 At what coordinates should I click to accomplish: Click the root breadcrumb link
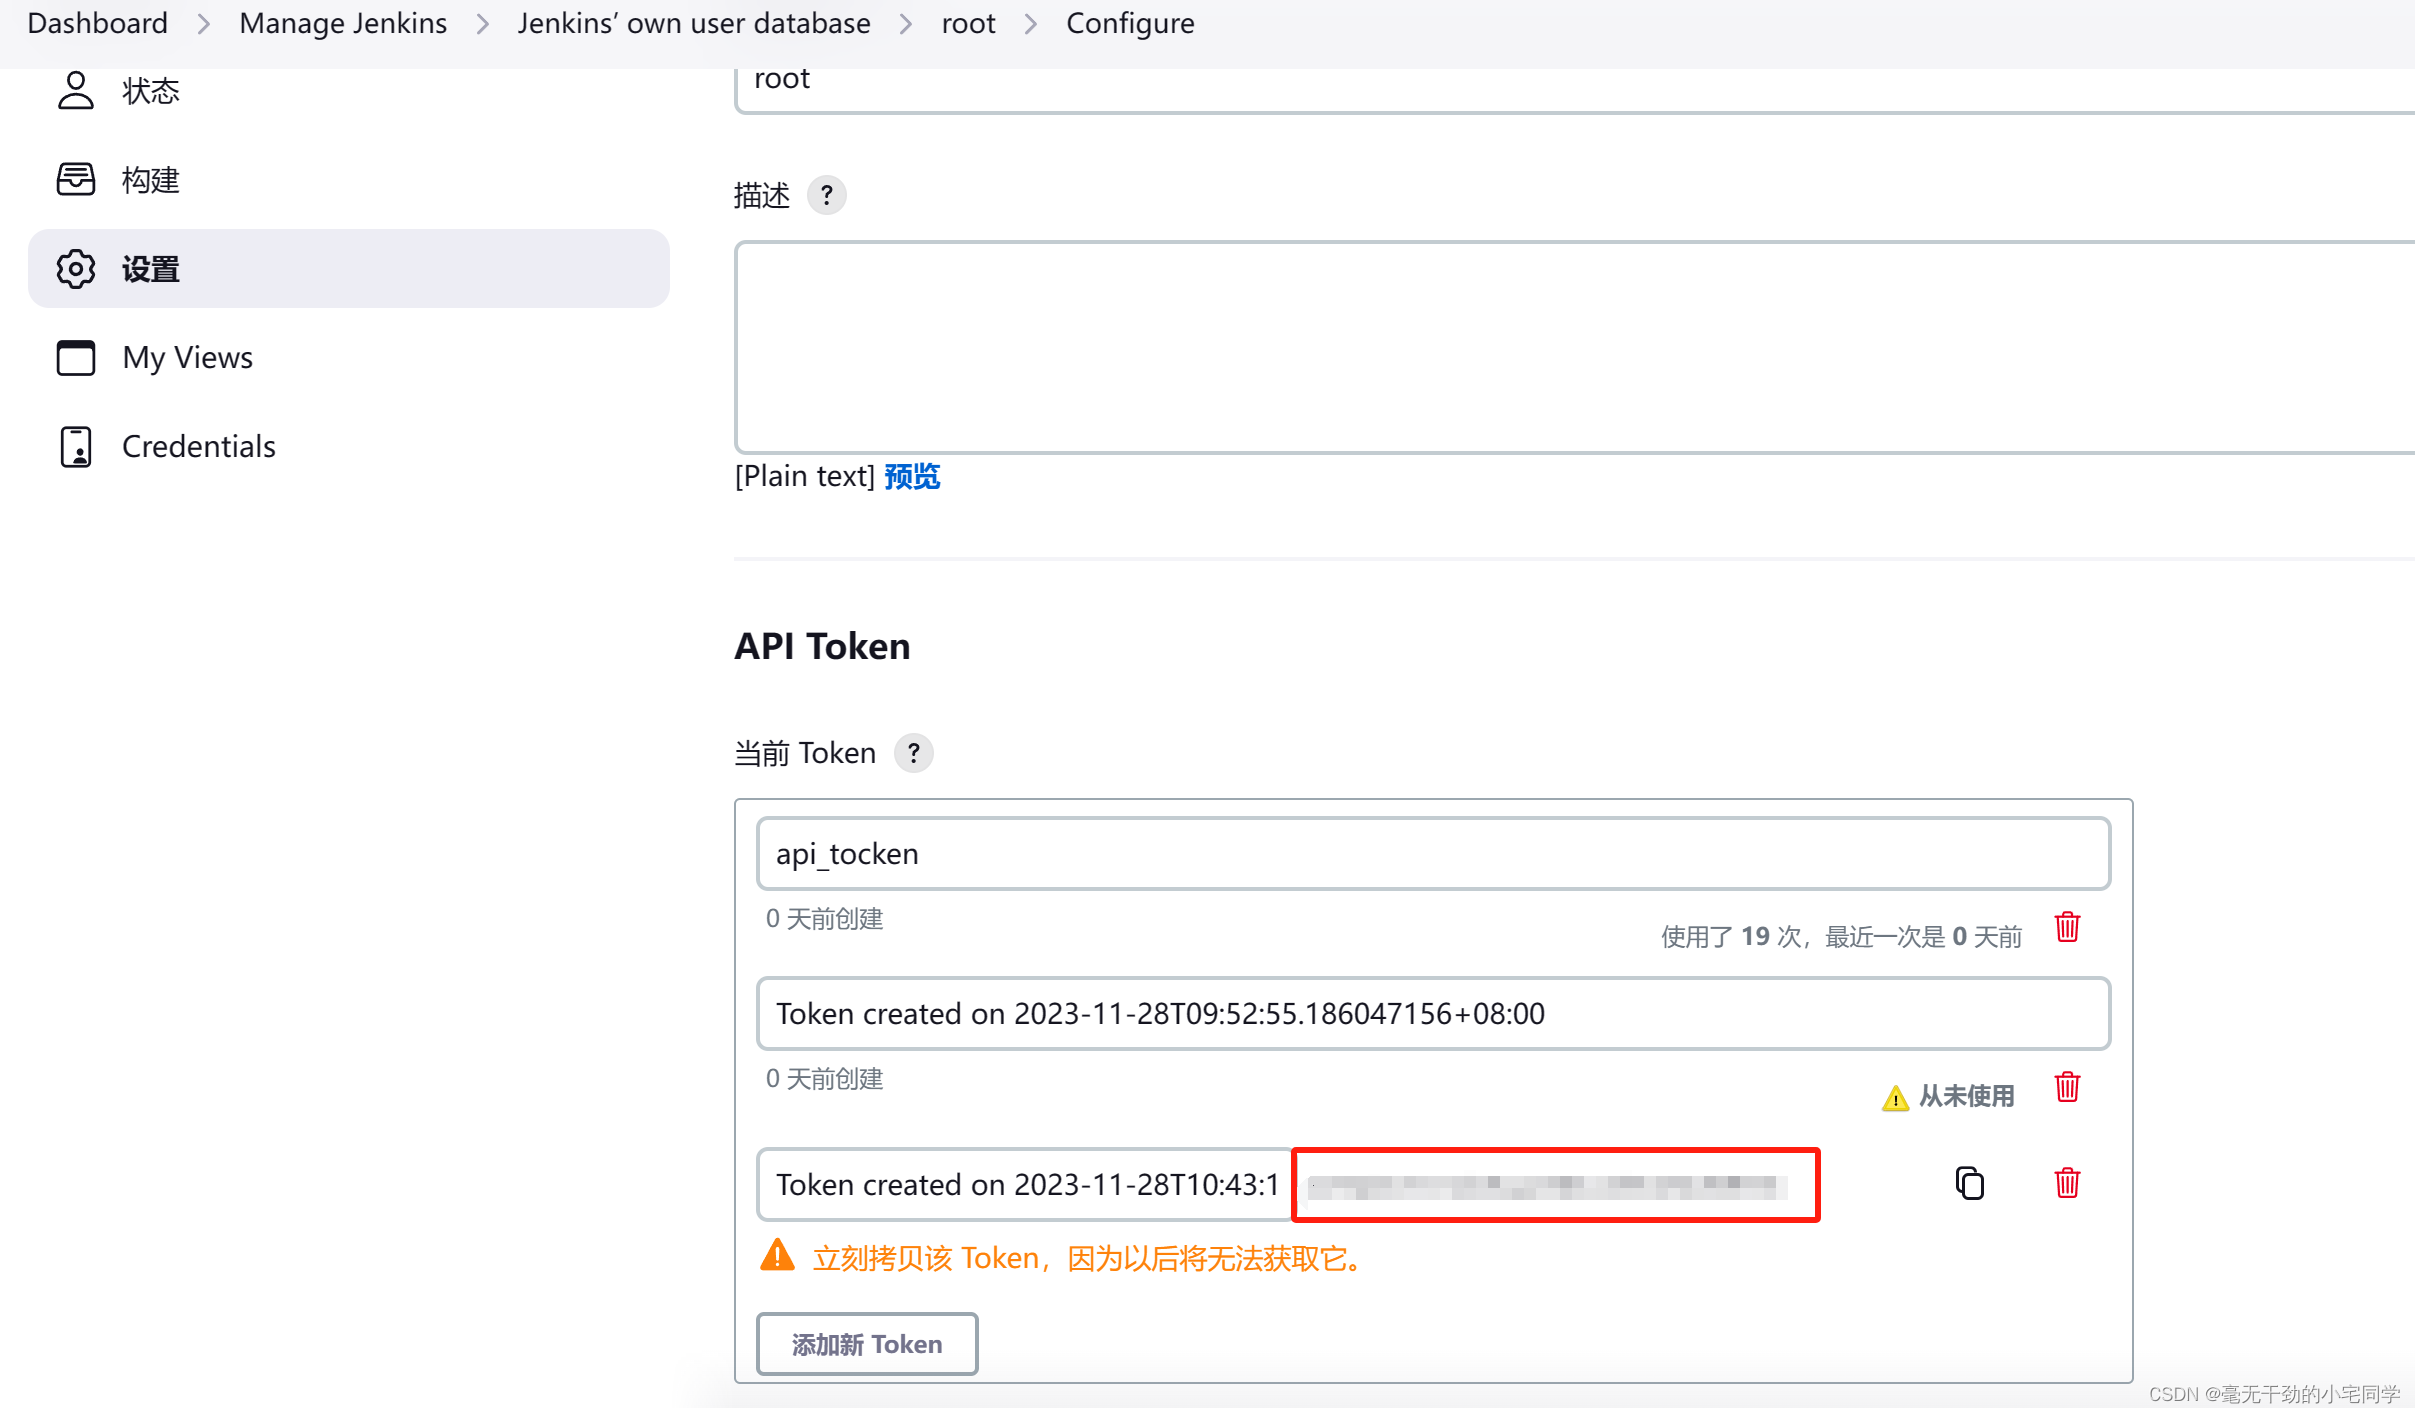(x=968, y=23)
